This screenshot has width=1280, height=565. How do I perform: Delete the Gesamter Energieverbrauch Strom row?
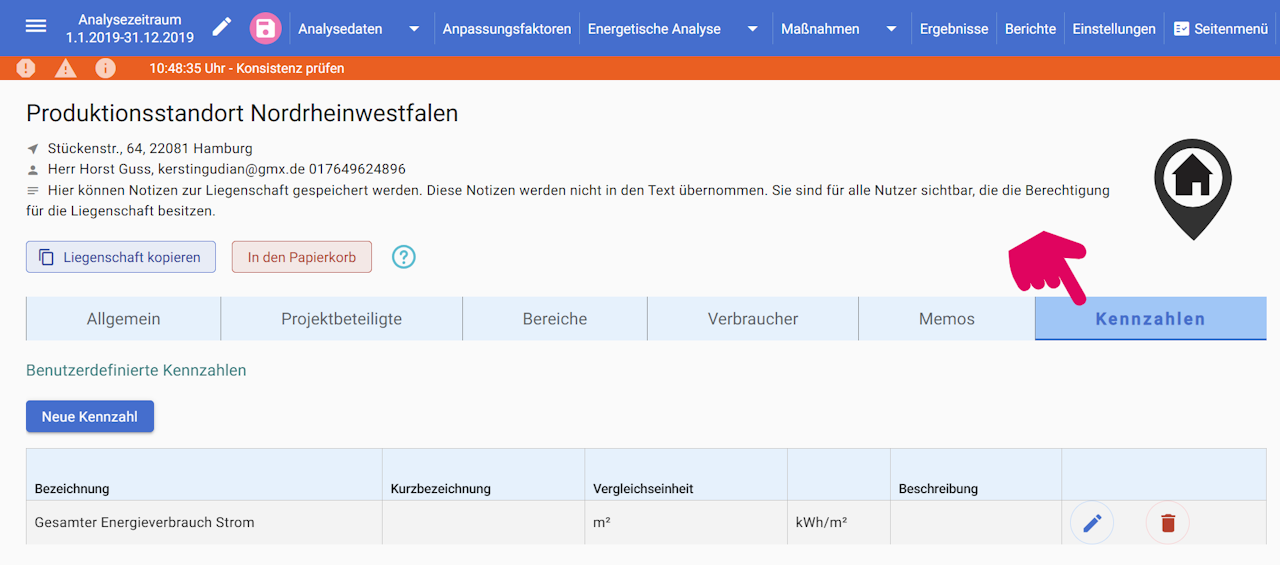[1167, 522]
